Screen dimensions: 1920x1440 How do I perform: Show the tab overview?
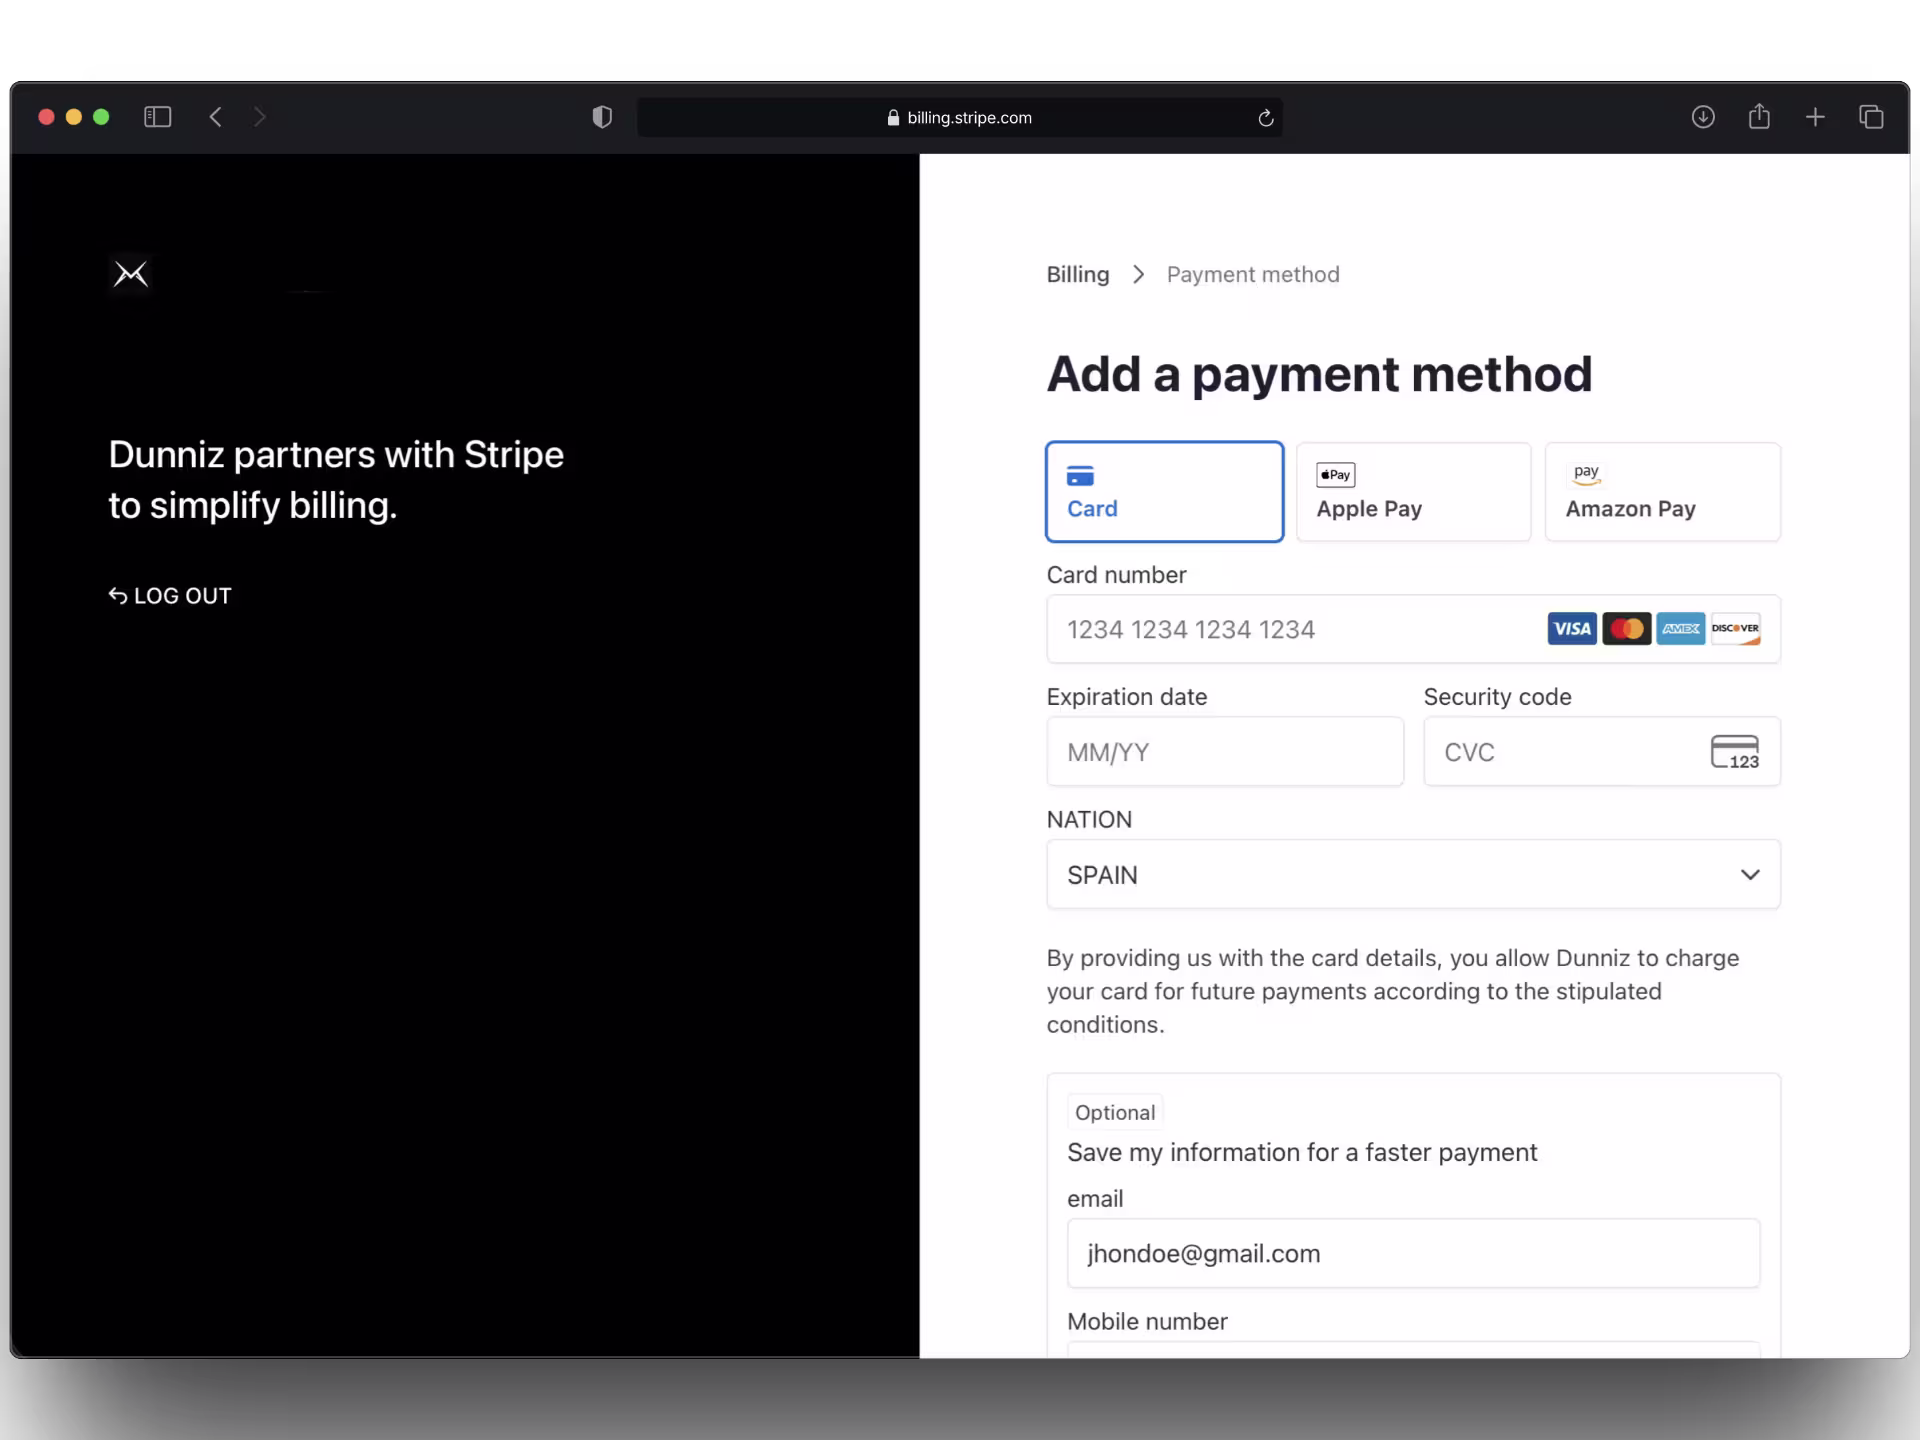coord(1871,117)
